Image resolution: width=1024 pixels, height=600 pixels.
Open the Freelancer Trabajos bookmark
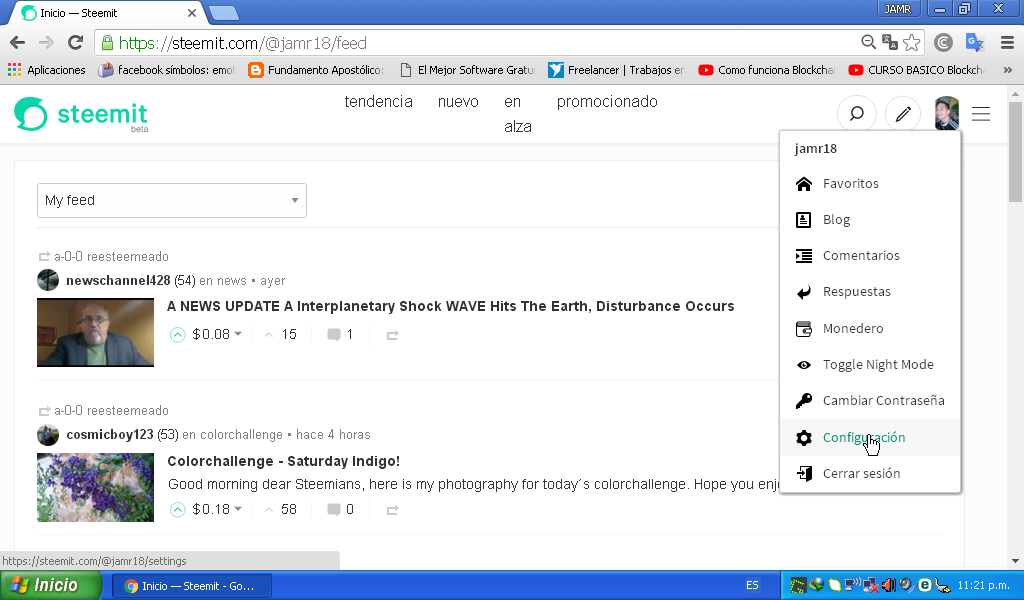616,70
